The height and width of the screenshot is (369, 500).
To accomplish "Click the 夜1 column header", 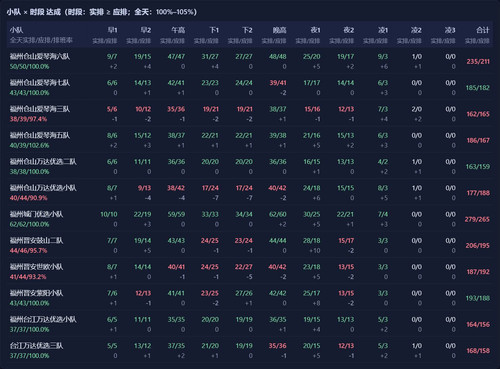I will 315,30.
